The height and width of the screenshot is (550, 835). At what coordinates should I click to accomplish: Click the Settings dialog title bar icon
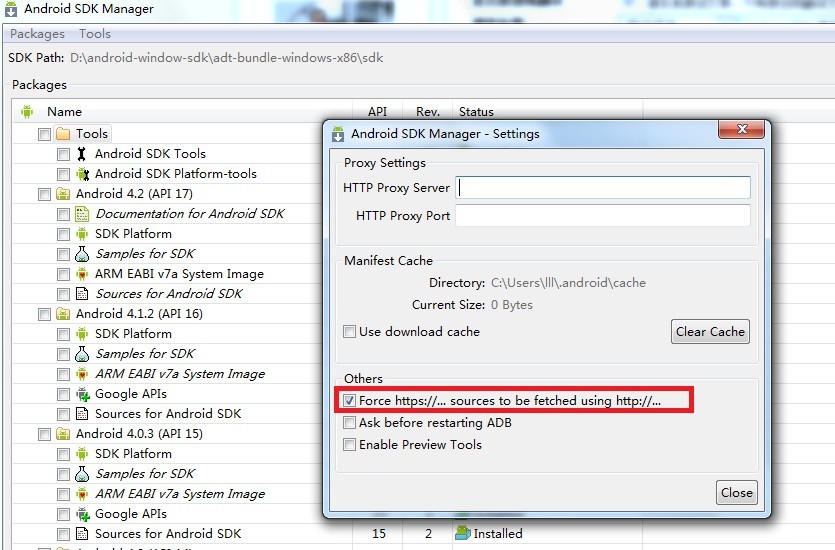338,134
